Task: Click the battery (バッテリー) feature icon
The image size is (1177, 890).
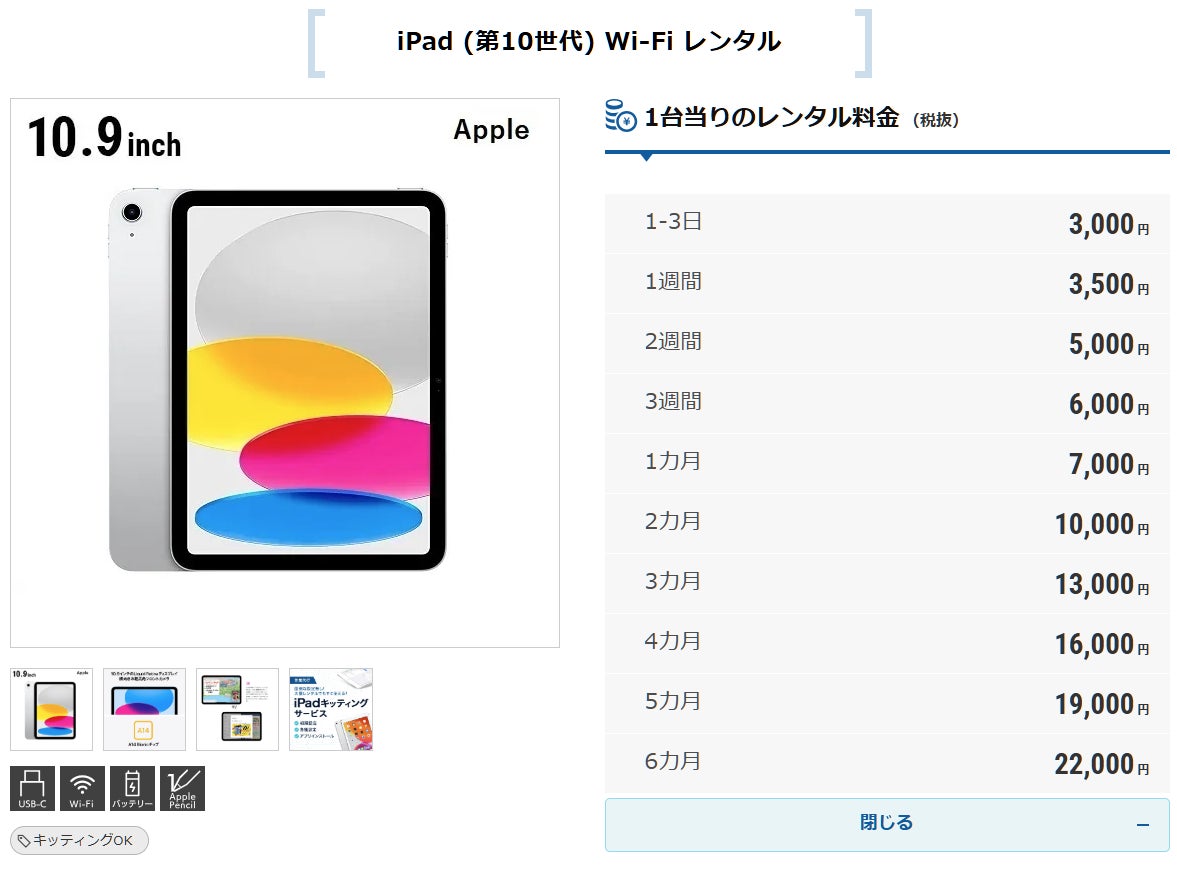Action: (132, 788)
